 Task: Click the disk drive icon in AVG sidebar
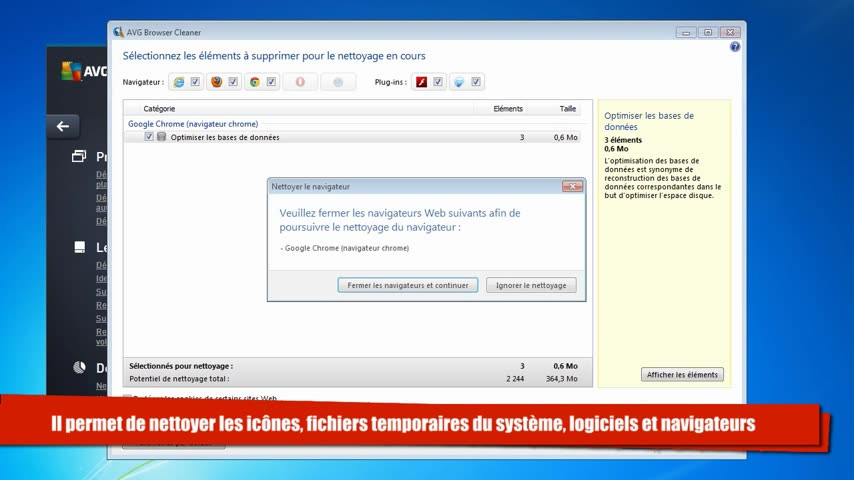click(80, 247)
